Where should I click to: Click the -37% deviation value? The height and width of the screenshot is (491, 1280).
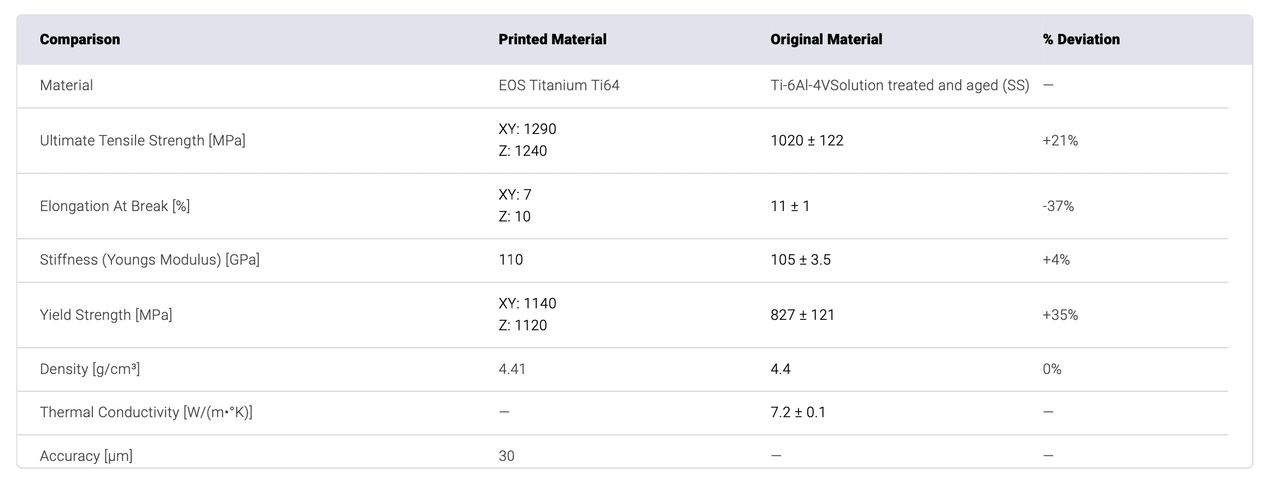(x=1058, y=206)
